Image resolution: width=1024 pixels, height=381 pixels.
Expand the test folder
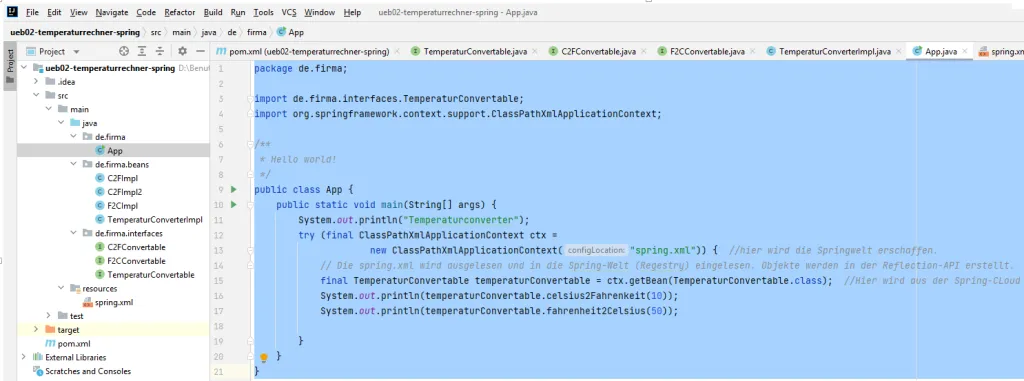coord(48,316)
